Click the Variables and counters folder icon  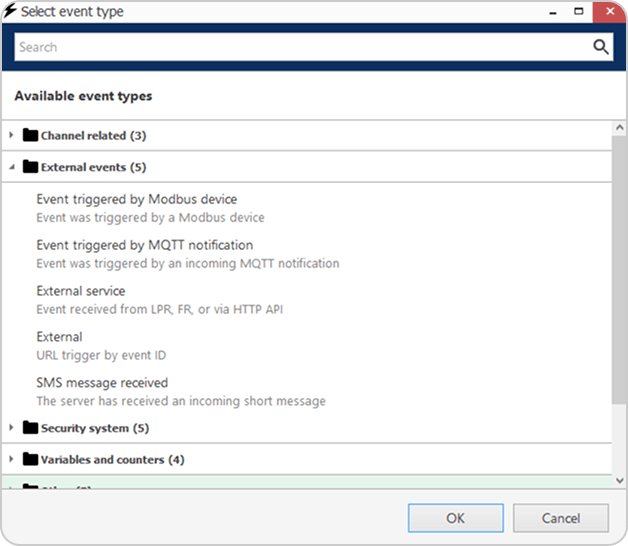click(x=30, y=460)
